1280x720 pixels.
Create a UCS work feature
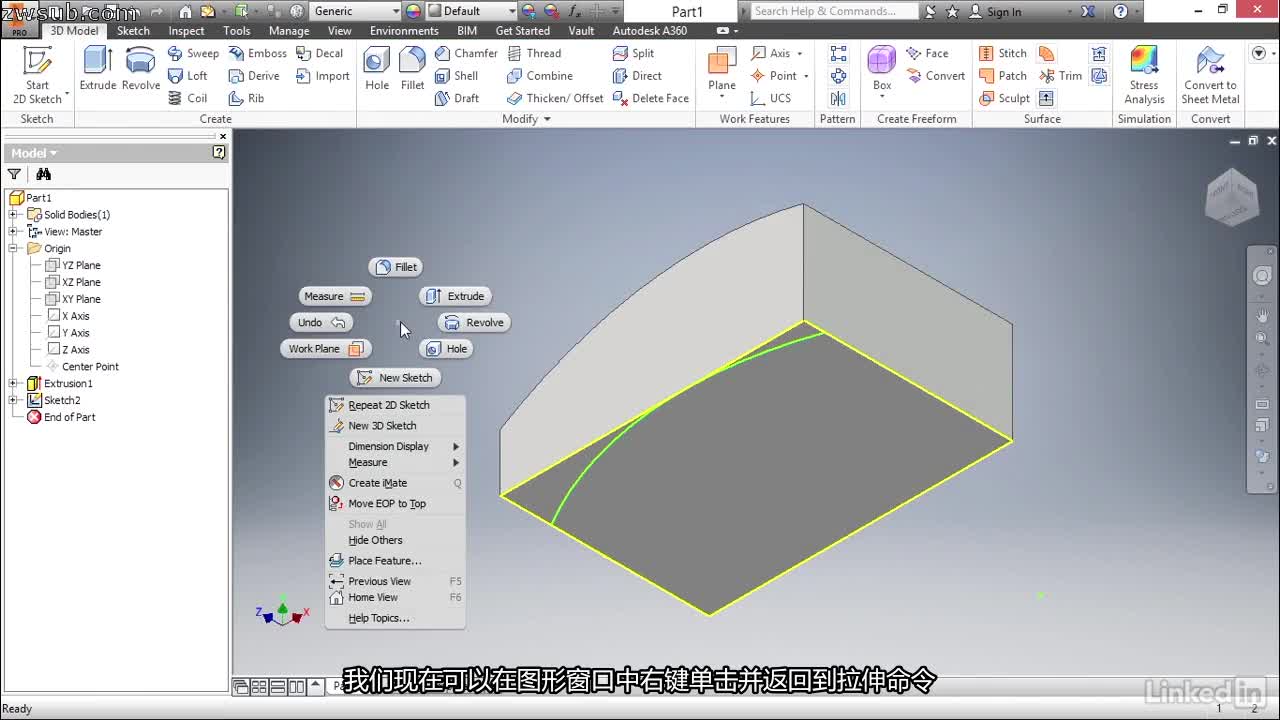[x=771, y=98]
